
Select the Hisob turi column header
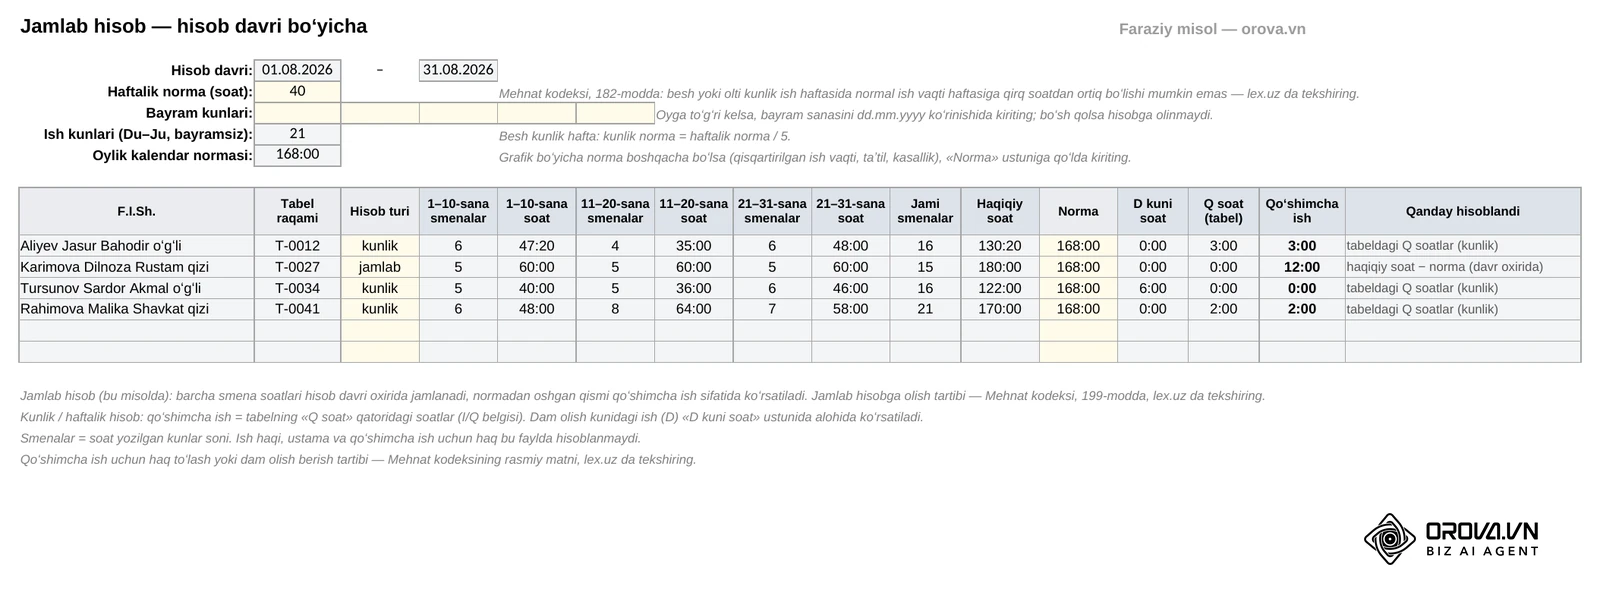point(380,211)
